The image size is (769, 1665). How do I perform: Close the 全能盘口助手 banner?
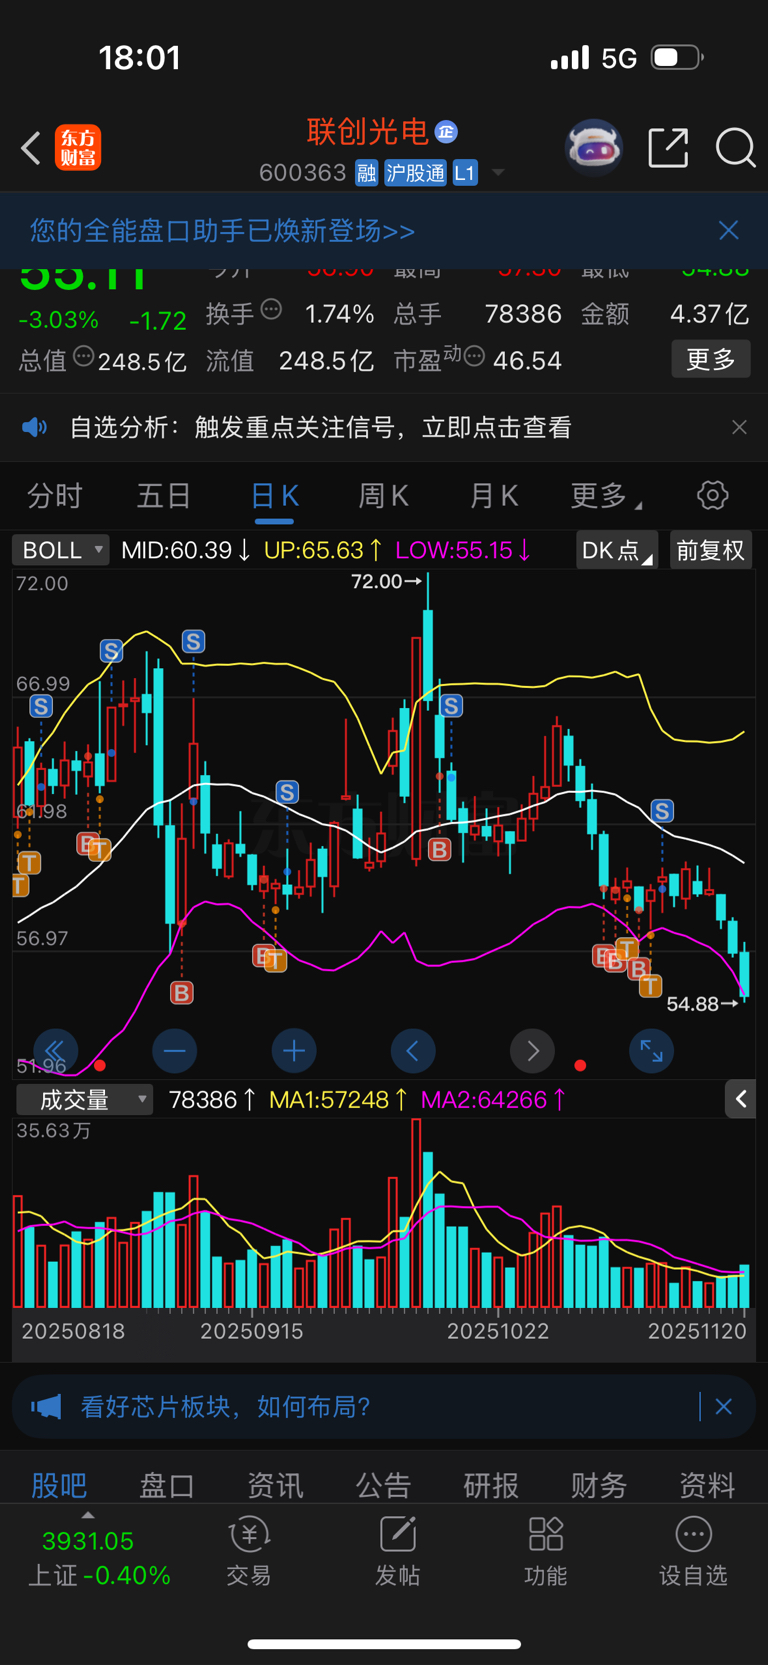(x=729, y=230)
